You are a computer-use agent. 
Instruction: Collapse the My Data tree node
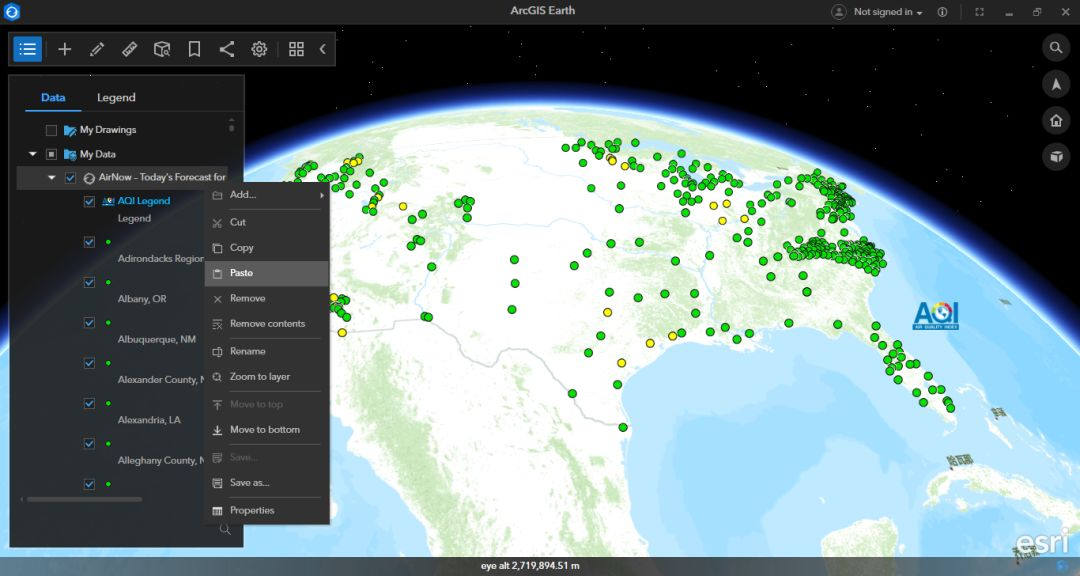33,154
